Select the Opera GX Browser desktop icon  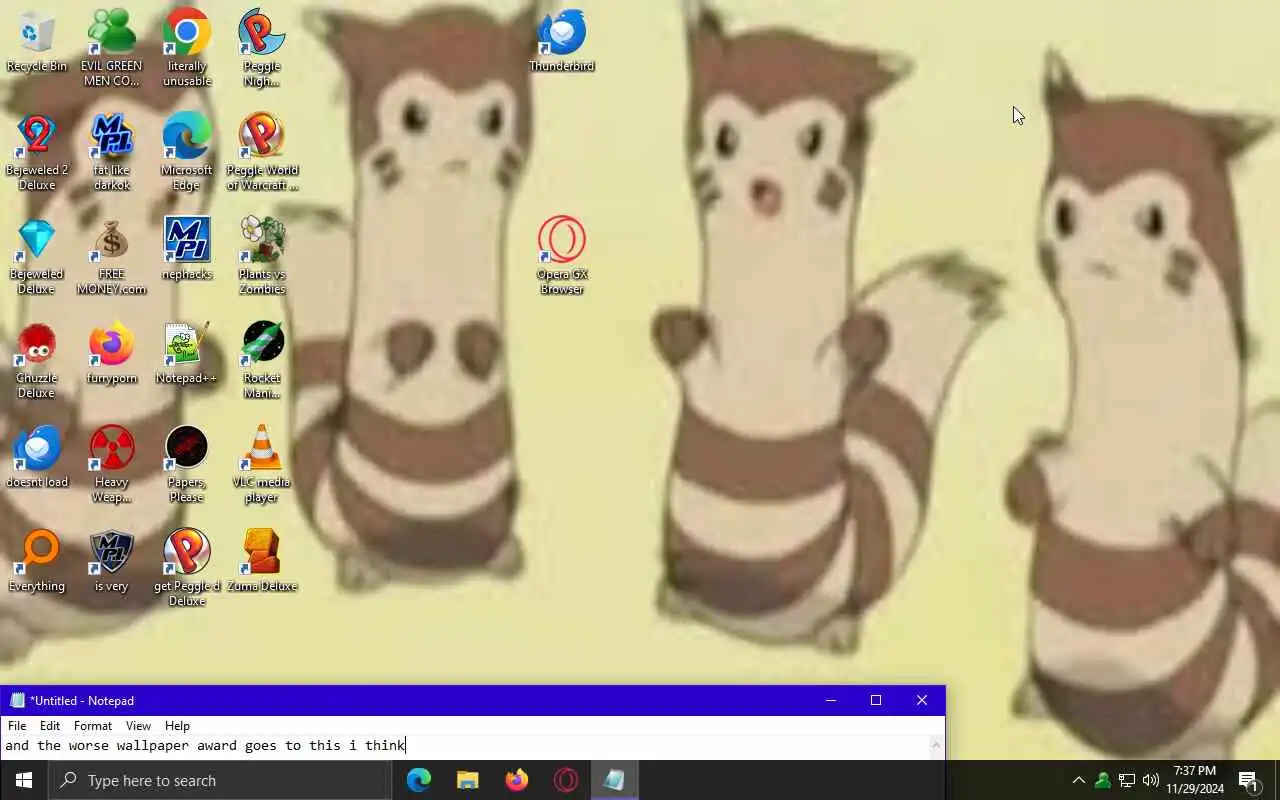coord(562,256)
